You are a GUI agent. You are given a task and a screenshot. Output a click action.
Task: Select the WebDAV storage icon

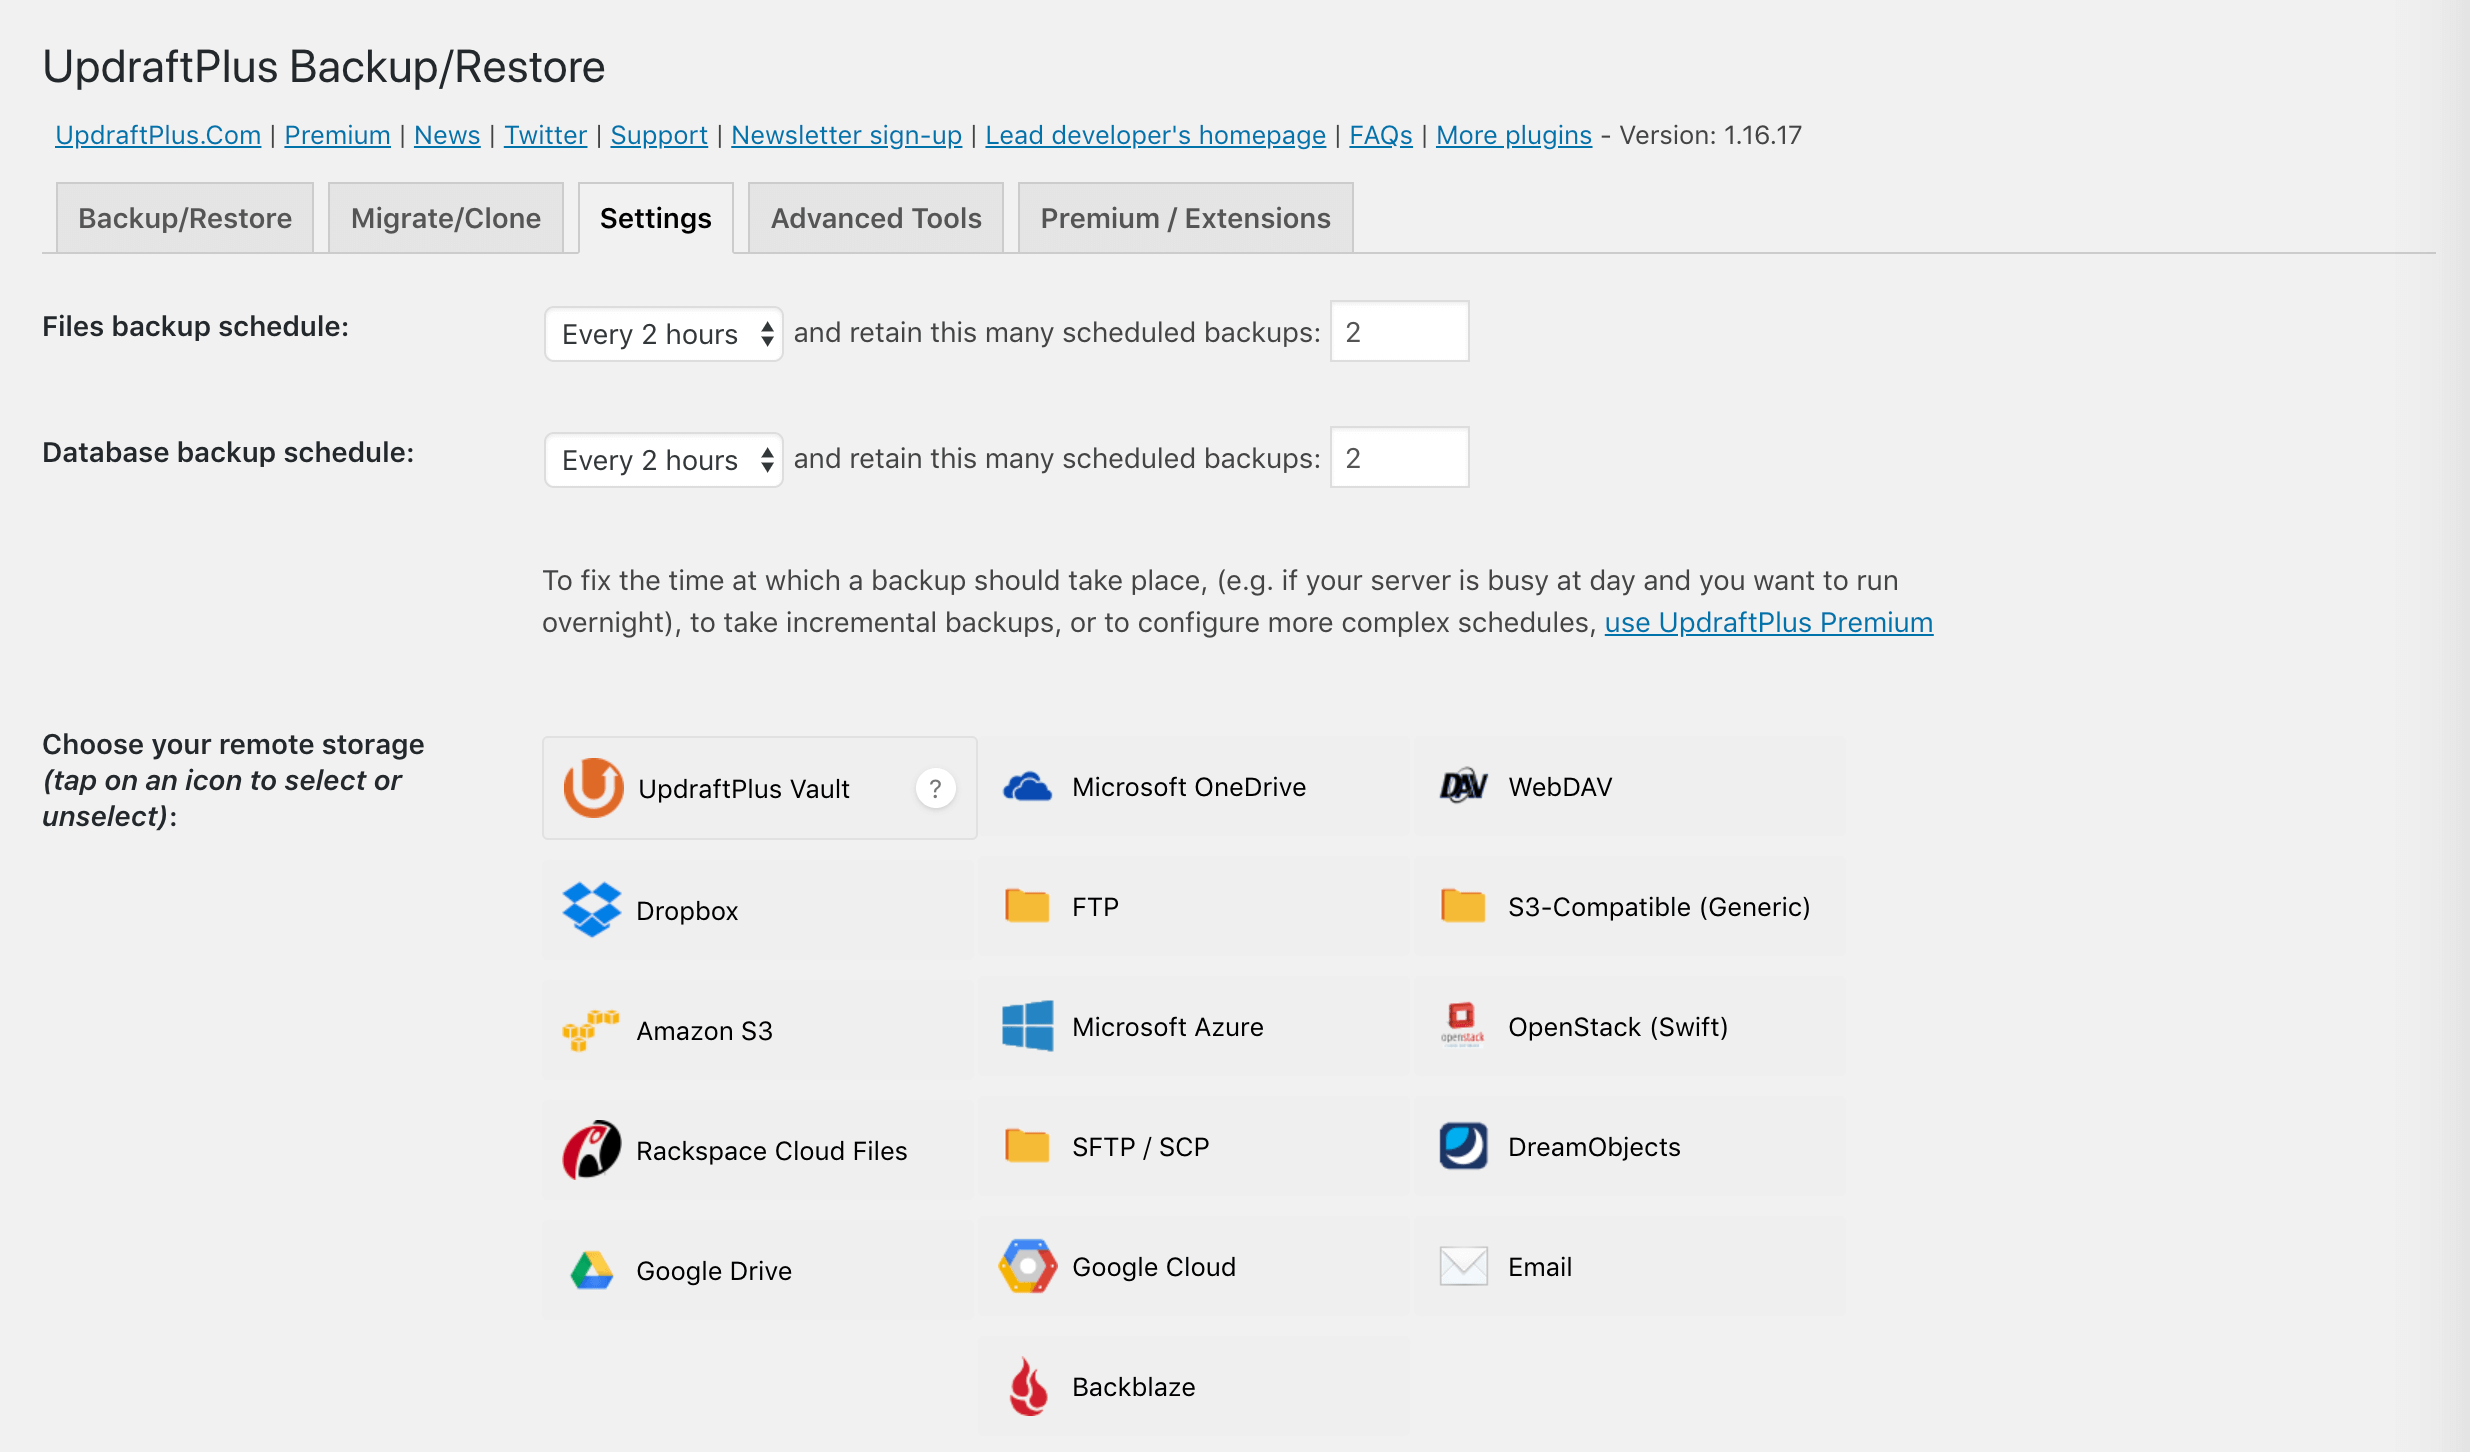pos(1463,787)
